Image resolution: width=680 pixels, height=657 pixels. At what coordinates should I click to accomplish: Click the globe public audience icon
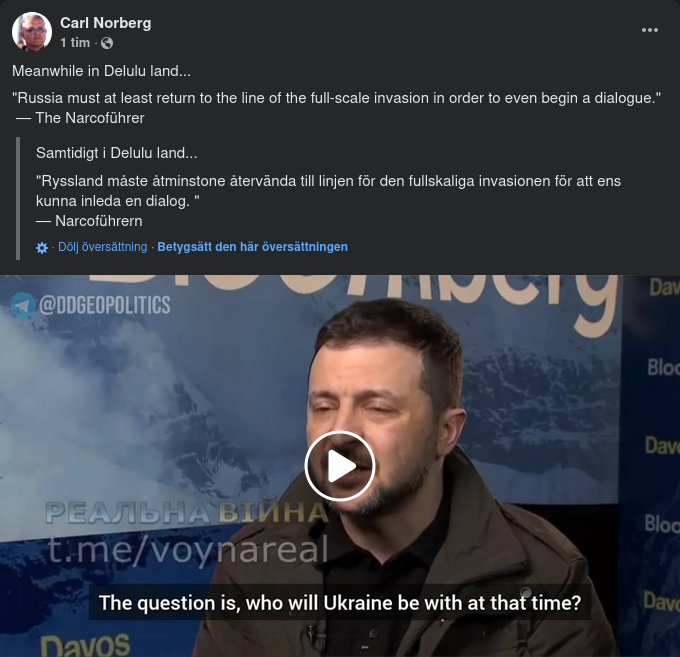point(107,43)
